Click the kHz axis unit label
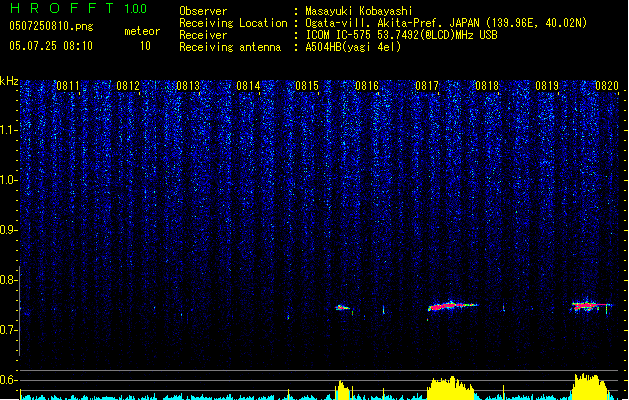 9,81
